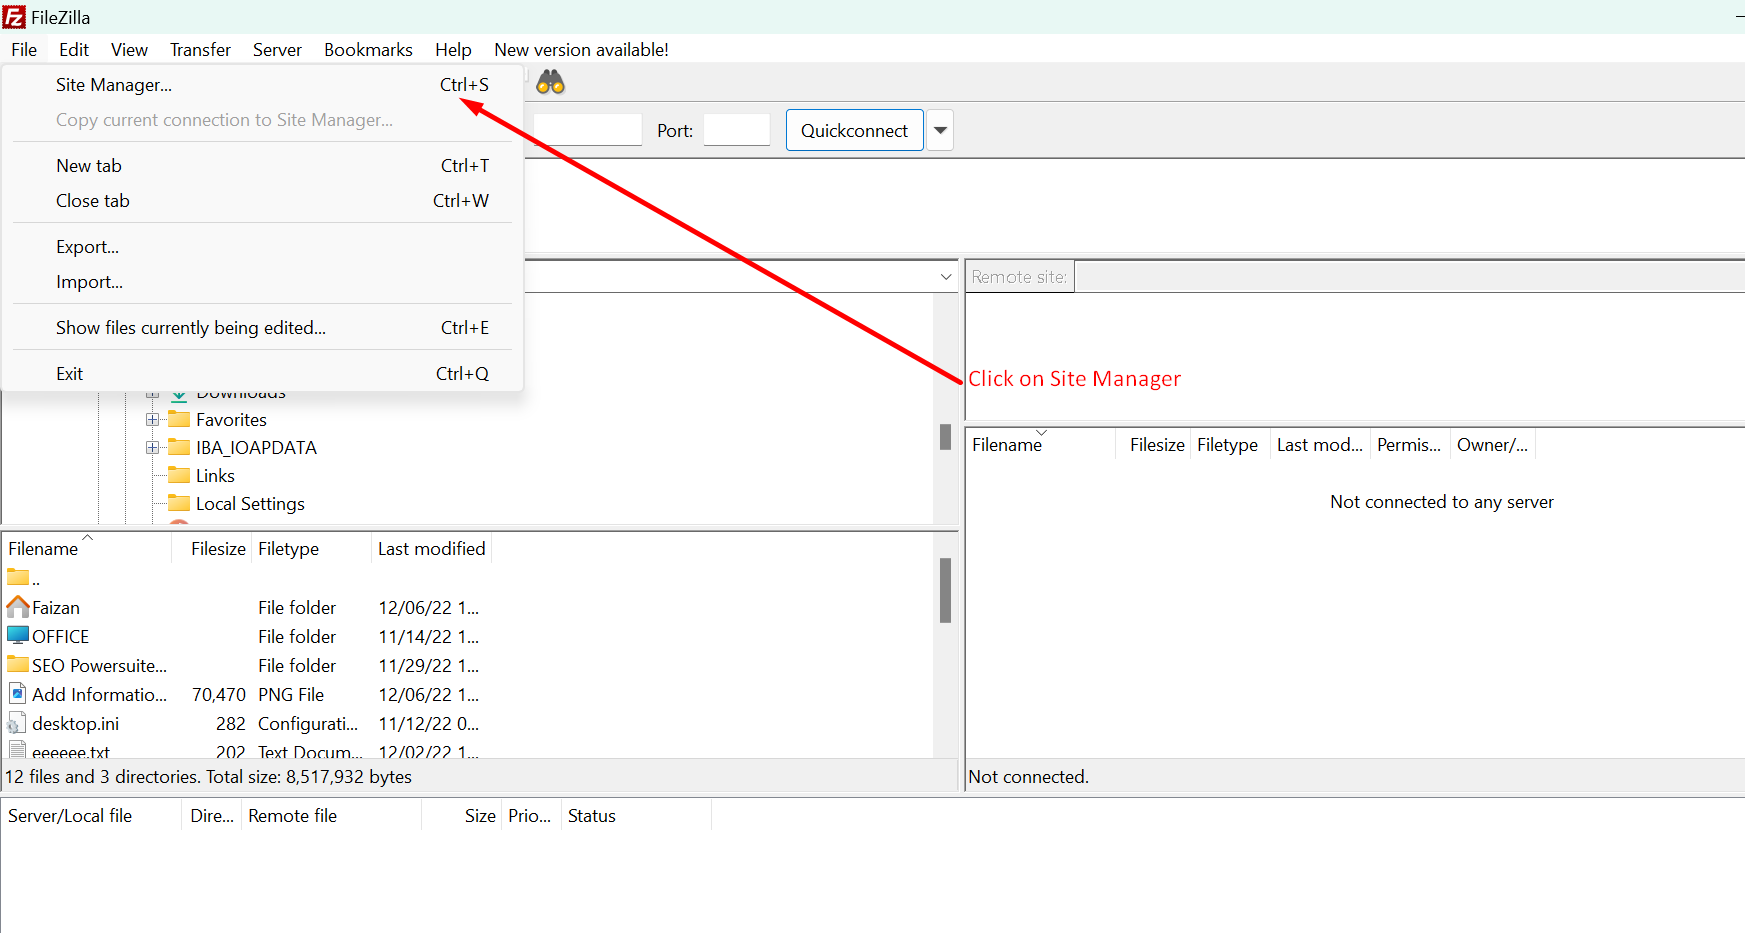Open the Server menu

click(x=277, y=50)
